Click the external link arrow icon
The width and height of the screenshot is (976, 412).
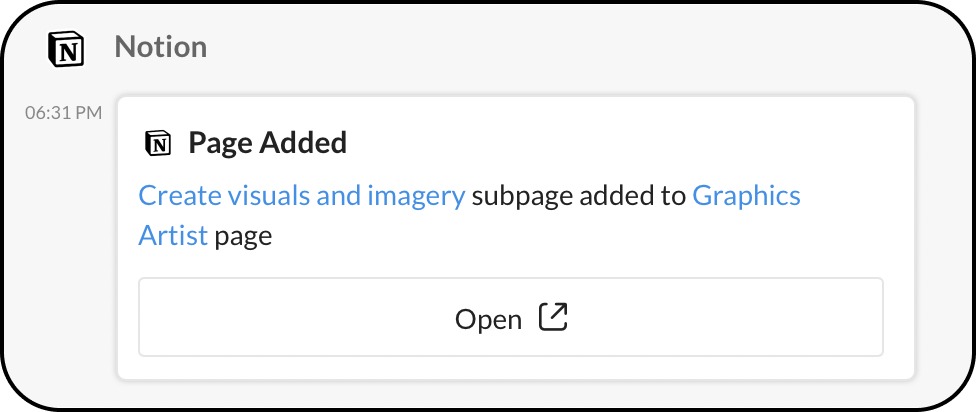click(553, 318)
